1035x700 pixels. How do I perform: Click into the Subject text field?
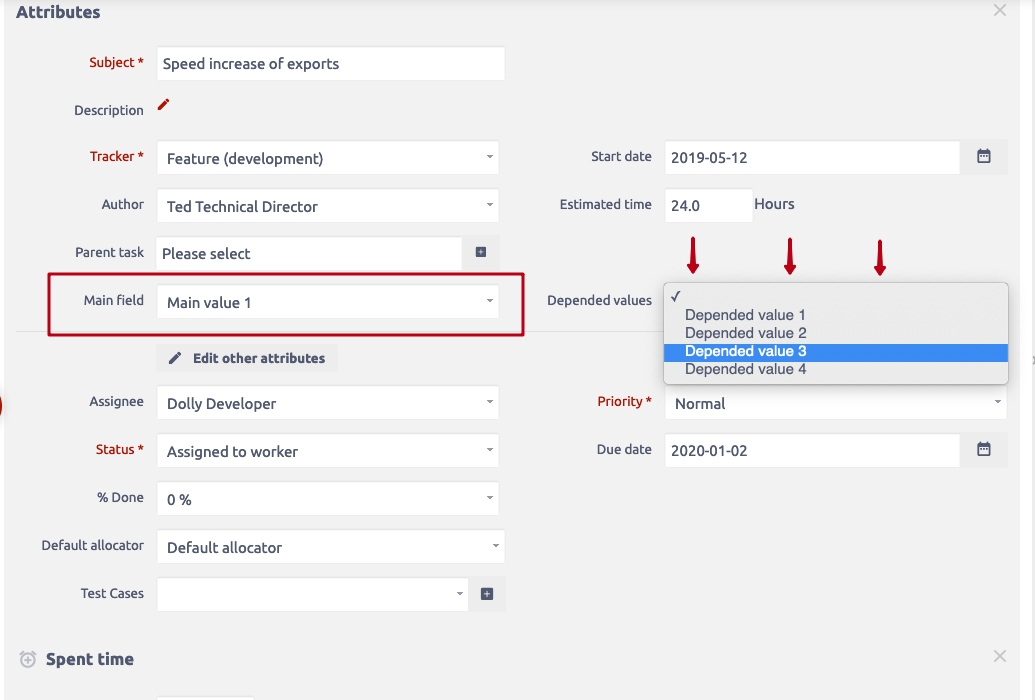tap(330, 64)
